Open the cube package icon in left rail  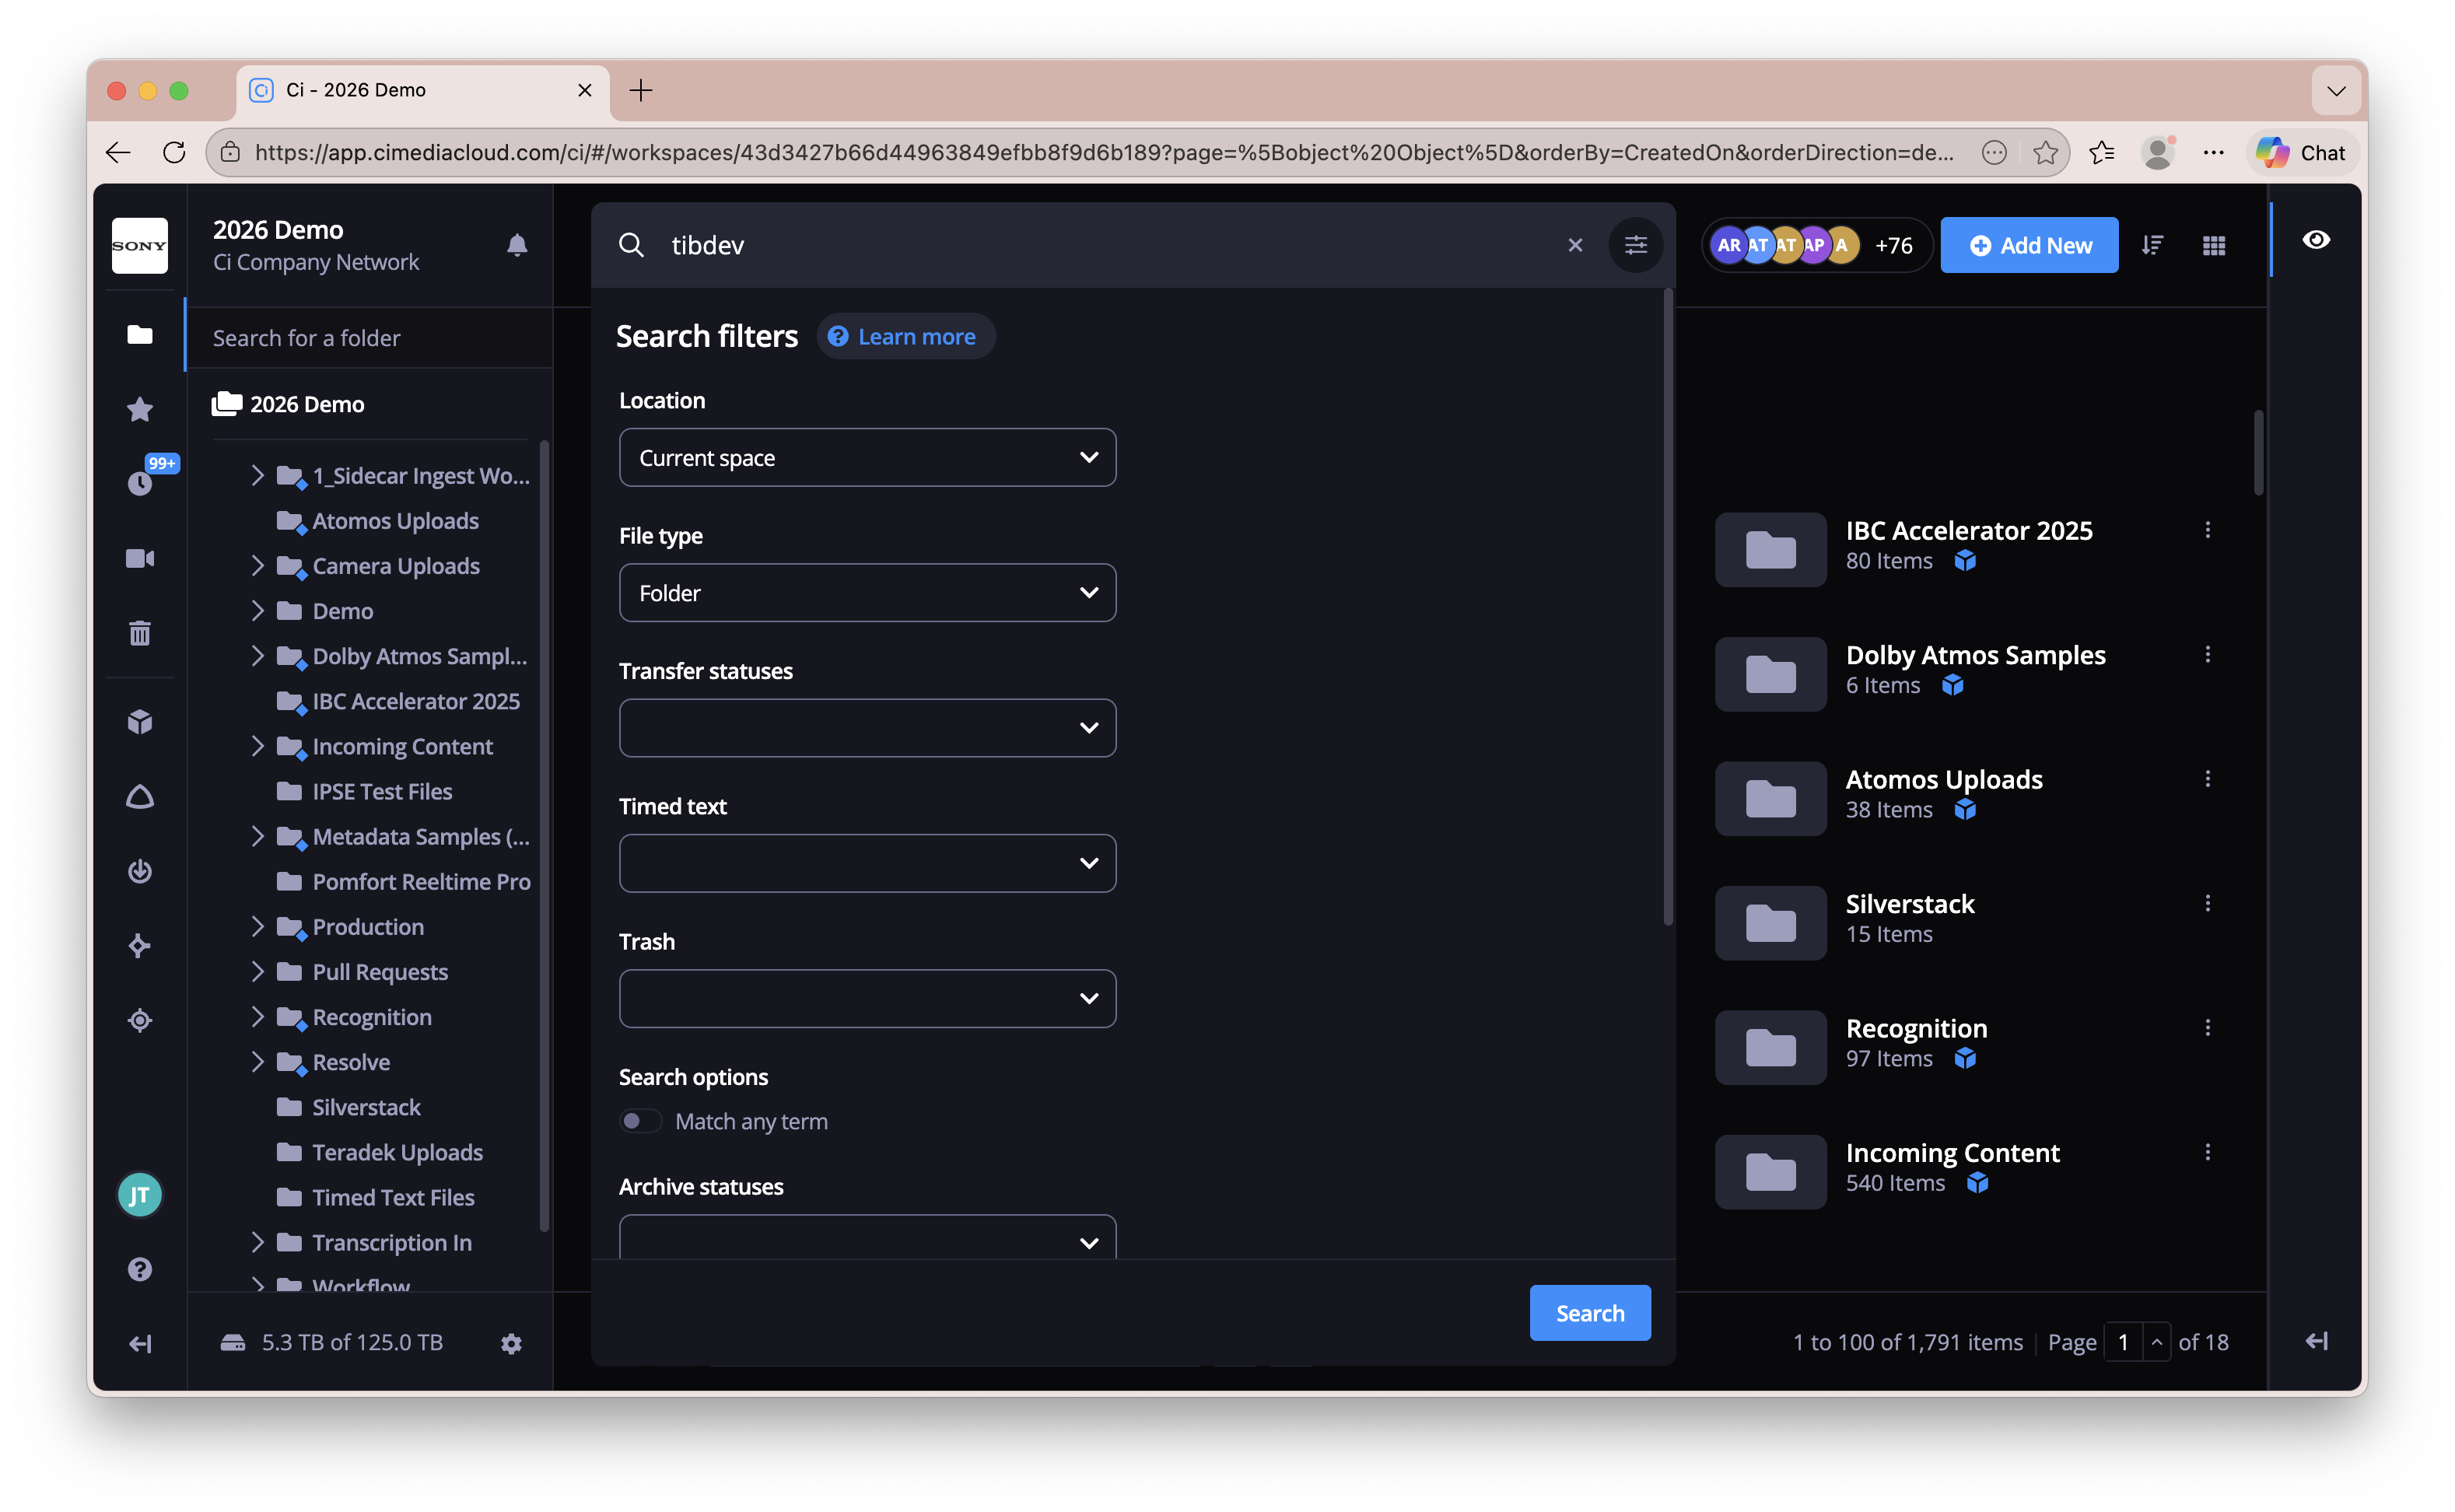(x=140, y=722)
